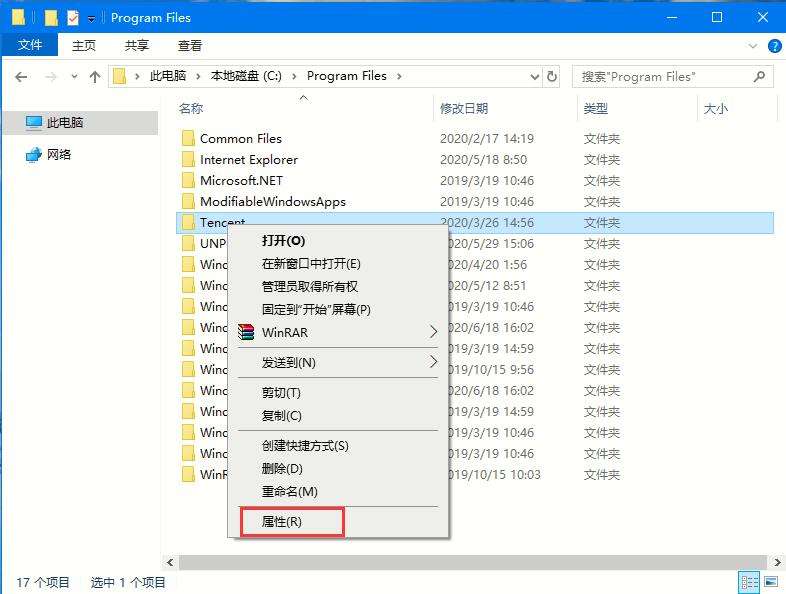Switch to large icons view in status bar
Viewport: 786px width, 594px height.
click(x=771, y=582)
